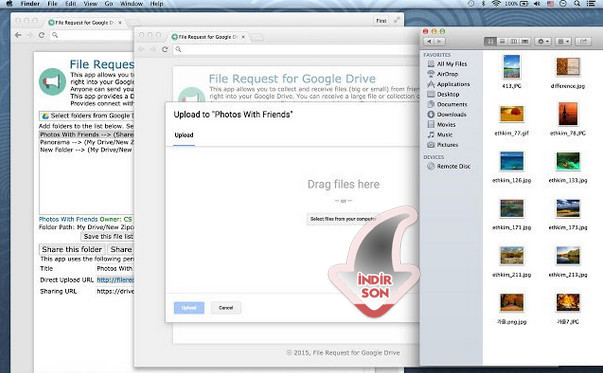Close the back browser window's tab
The image size is (603, 373).
[x=120, y=23]
